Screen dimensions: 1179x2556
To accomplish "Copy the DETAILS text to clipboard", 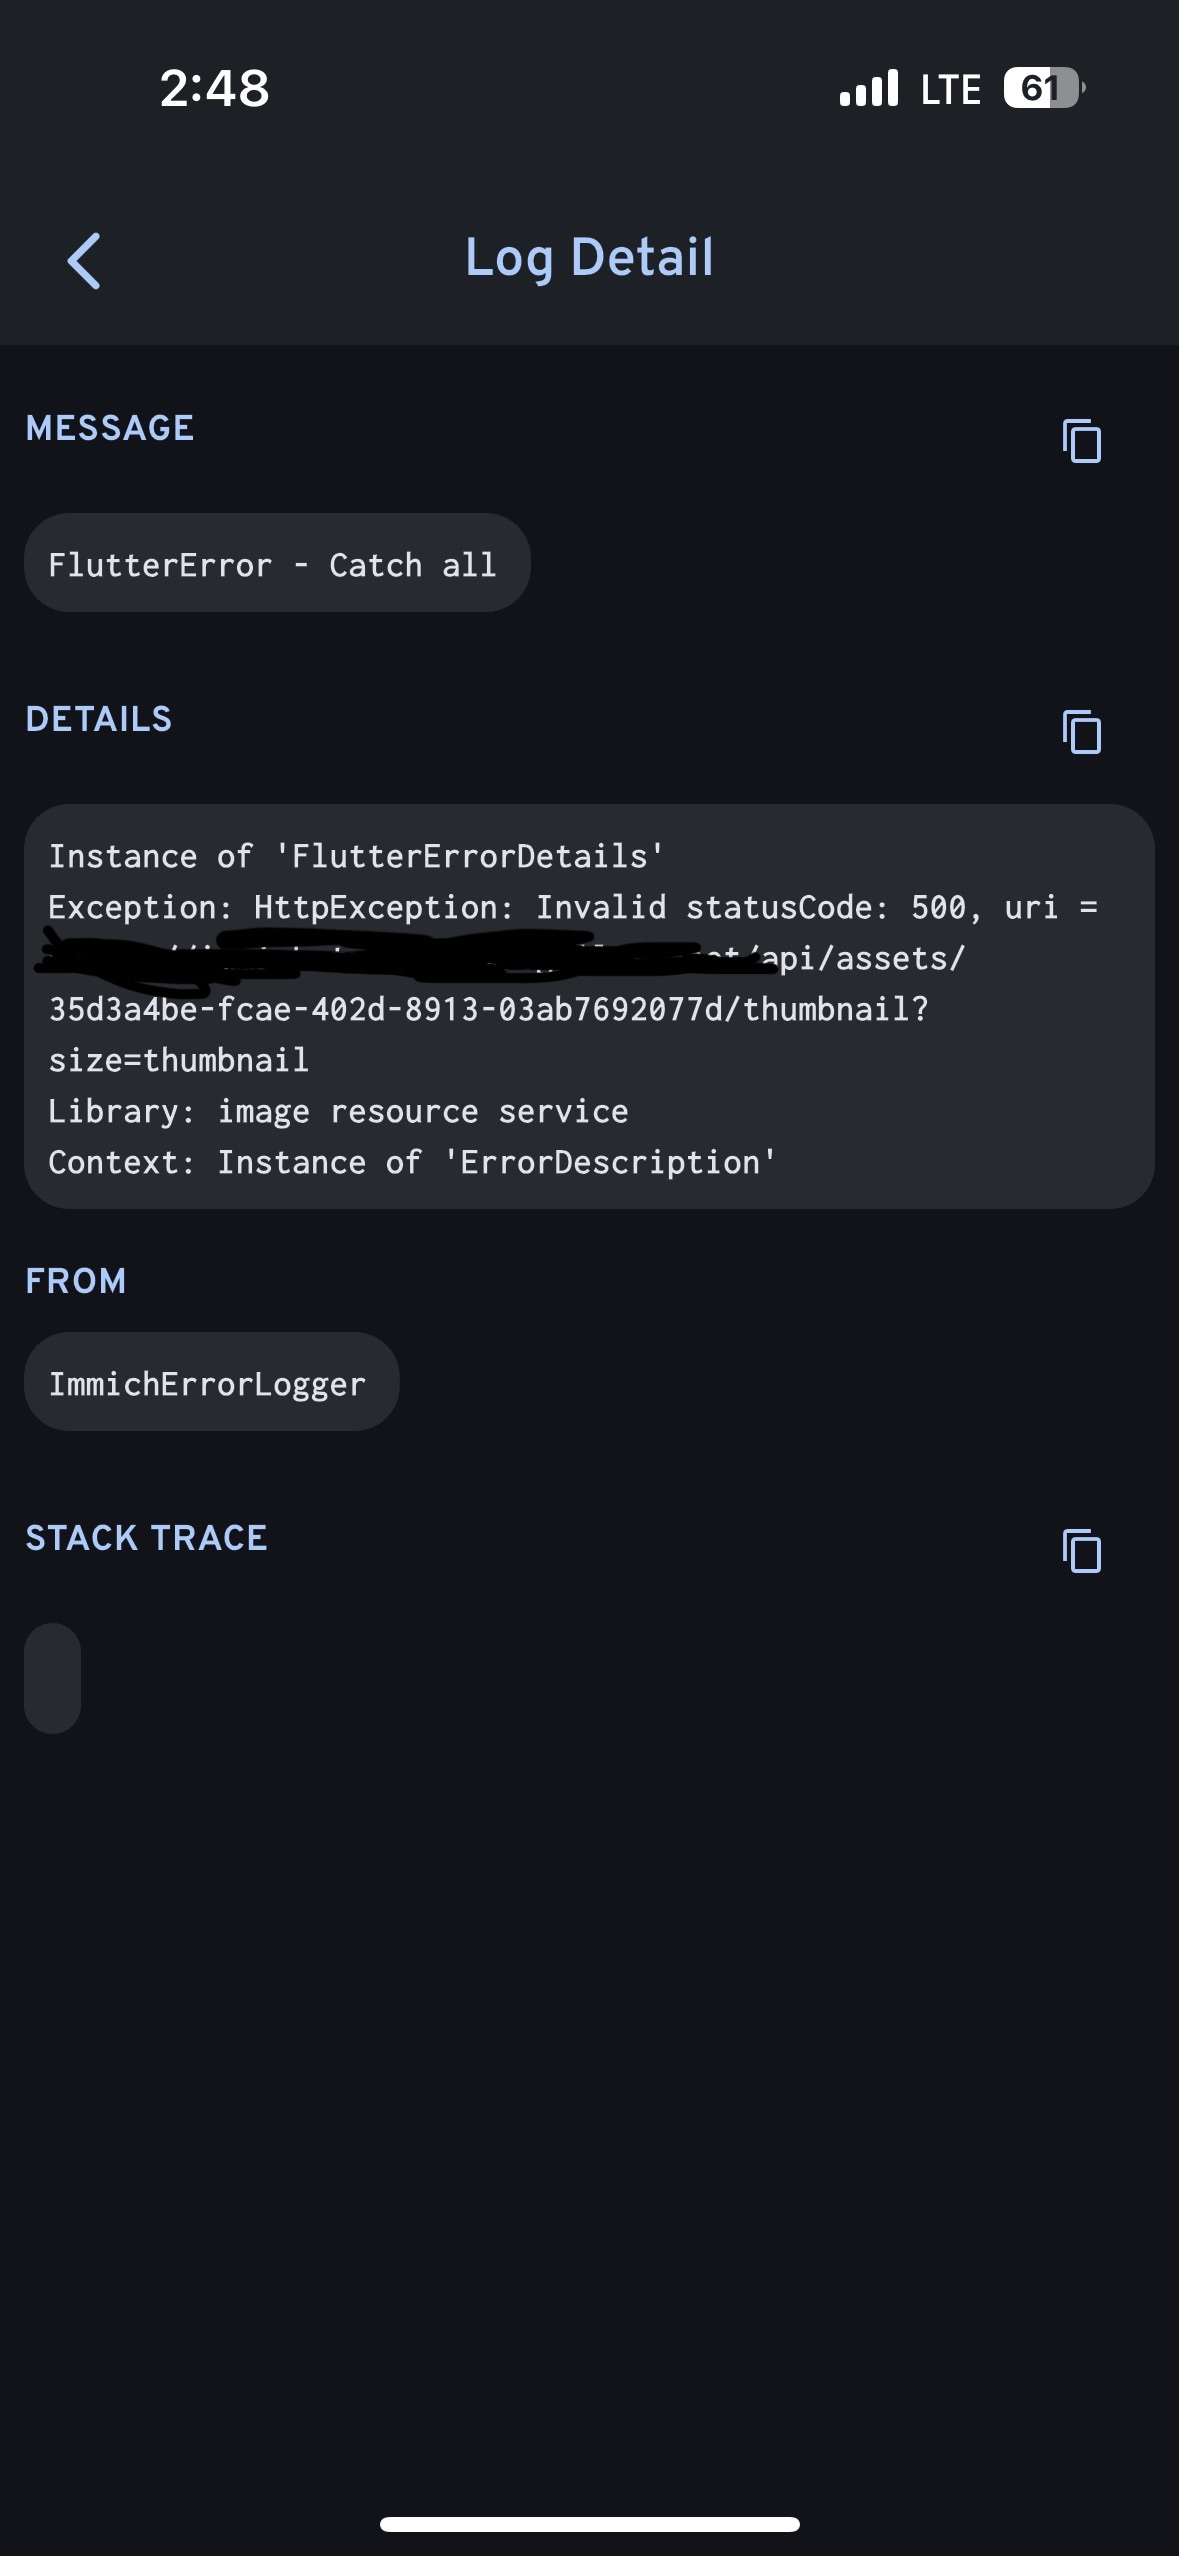I will point(1081,732).
